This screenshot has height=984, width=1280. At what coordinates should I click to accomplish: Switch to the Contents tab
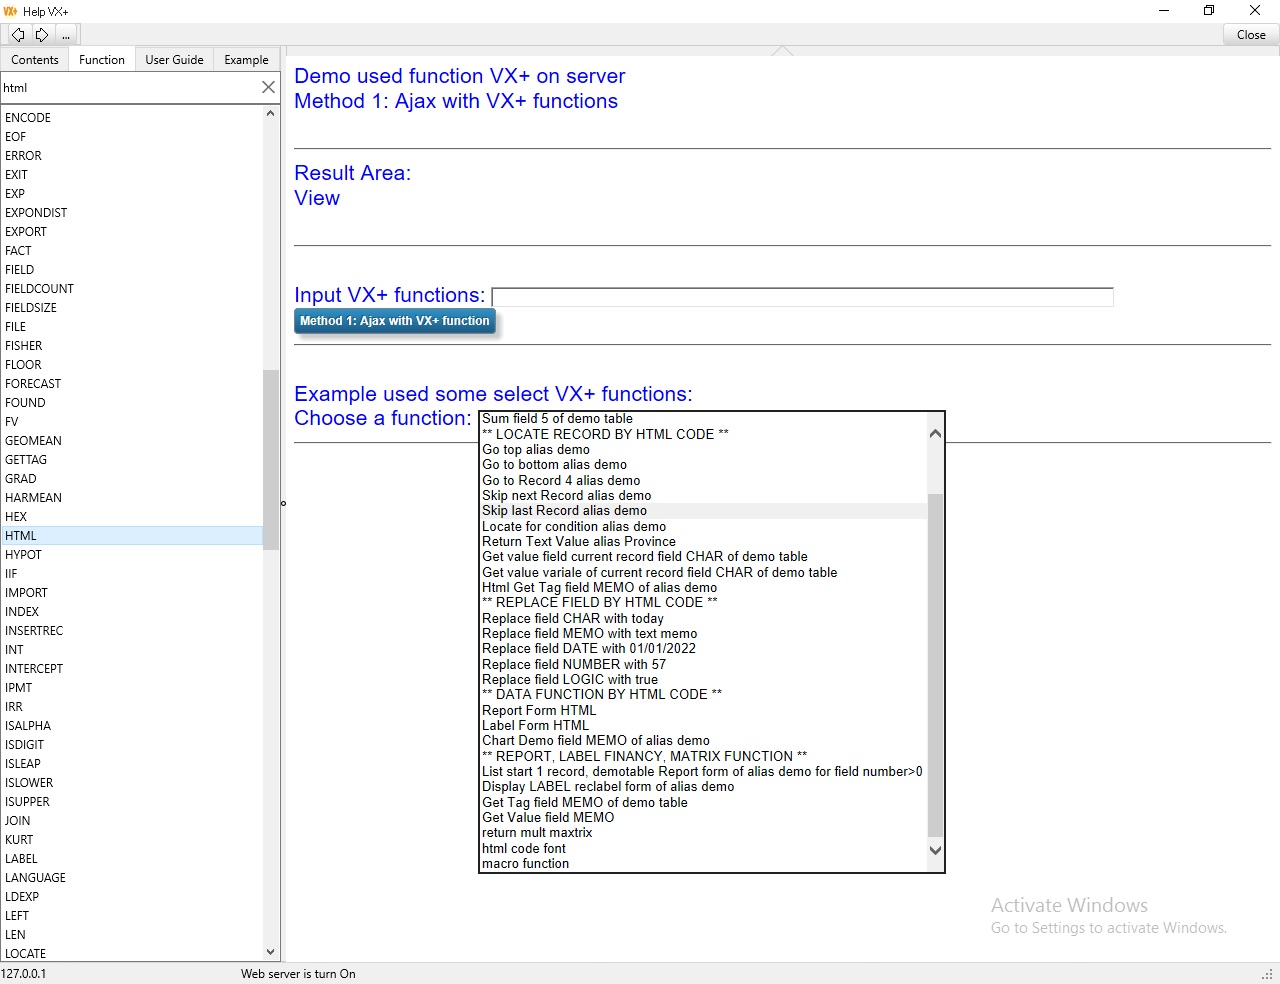point(35,59)
